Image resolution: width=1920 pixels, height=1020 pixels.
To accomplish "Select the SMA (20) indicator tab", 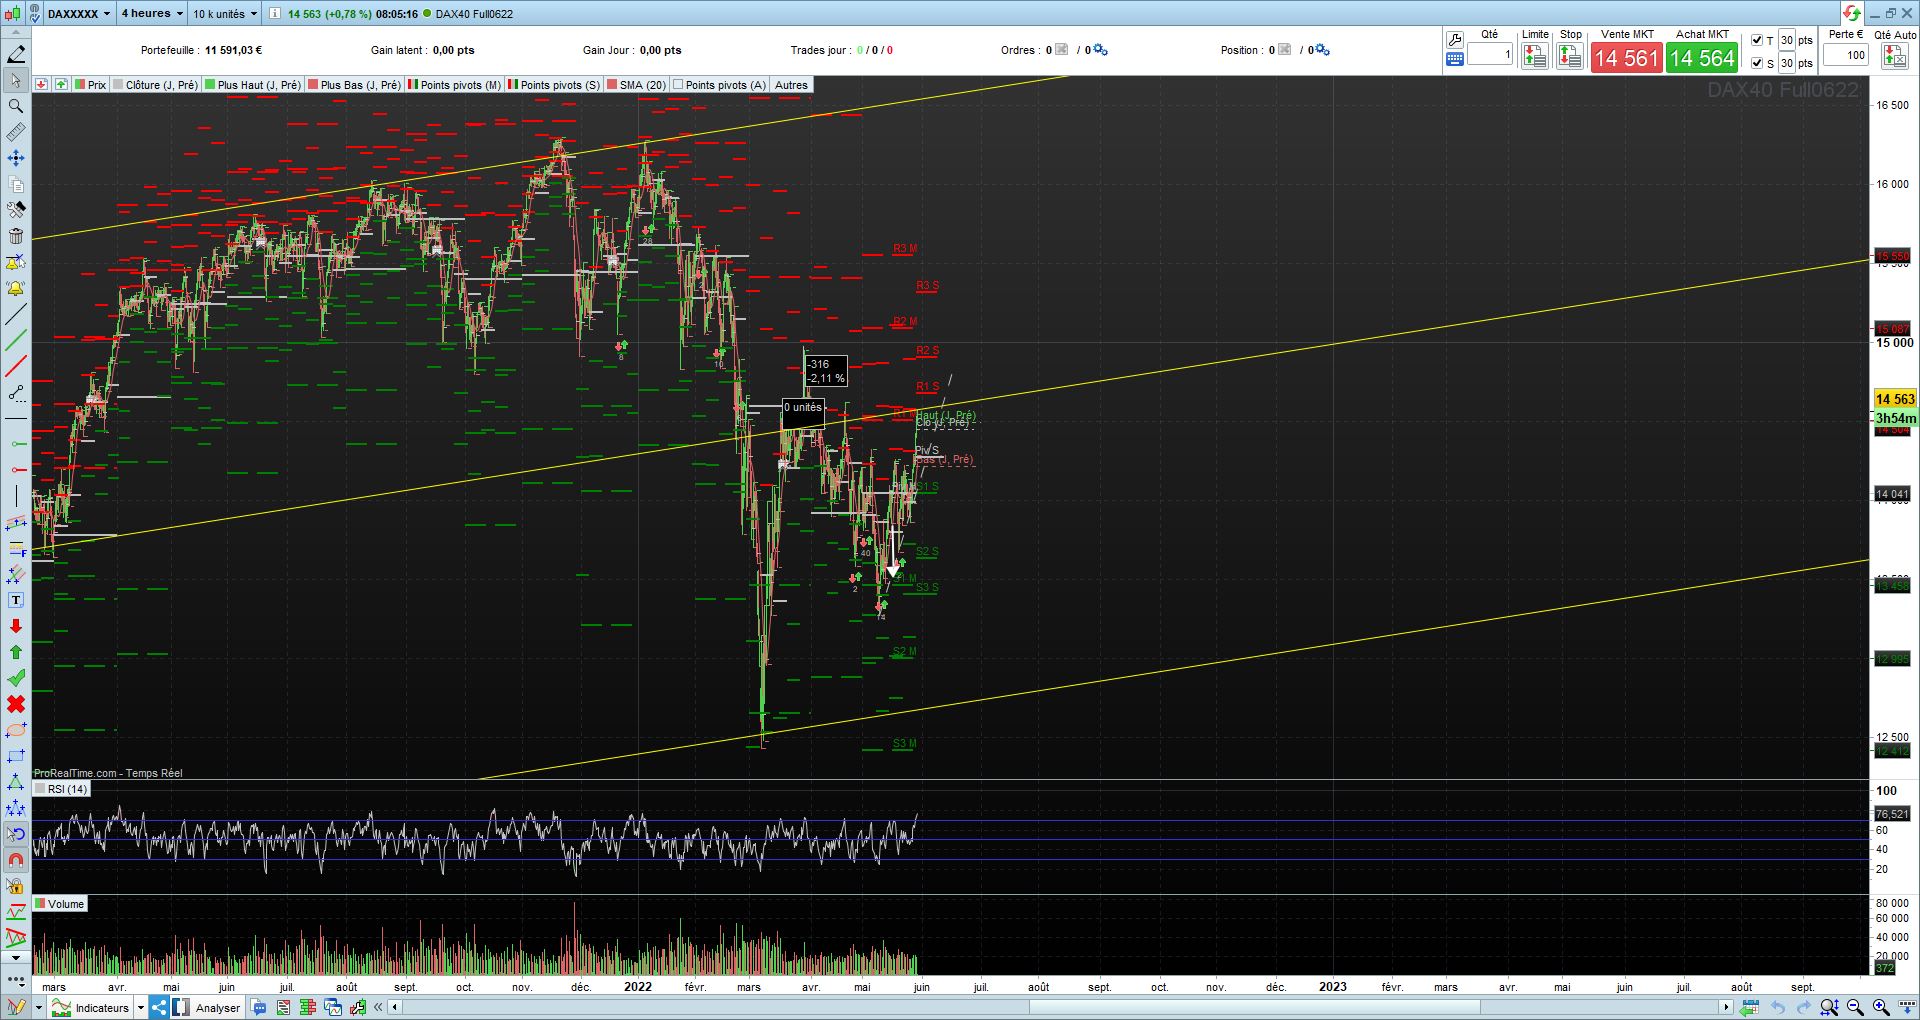I will coord(637,85).
